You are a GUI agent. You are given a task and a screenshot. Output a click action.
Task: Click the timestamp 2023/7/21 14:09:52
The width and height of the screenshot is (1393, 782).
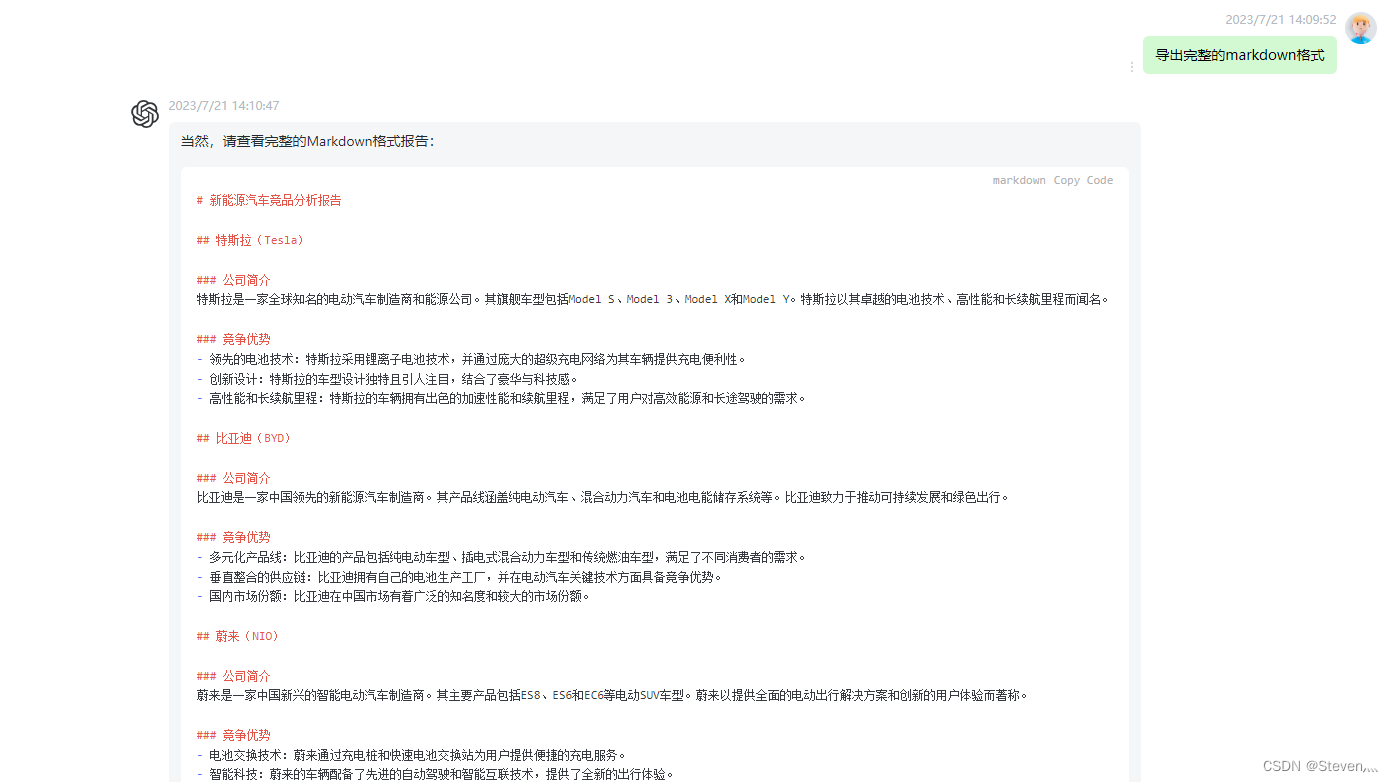point(1281,19)
